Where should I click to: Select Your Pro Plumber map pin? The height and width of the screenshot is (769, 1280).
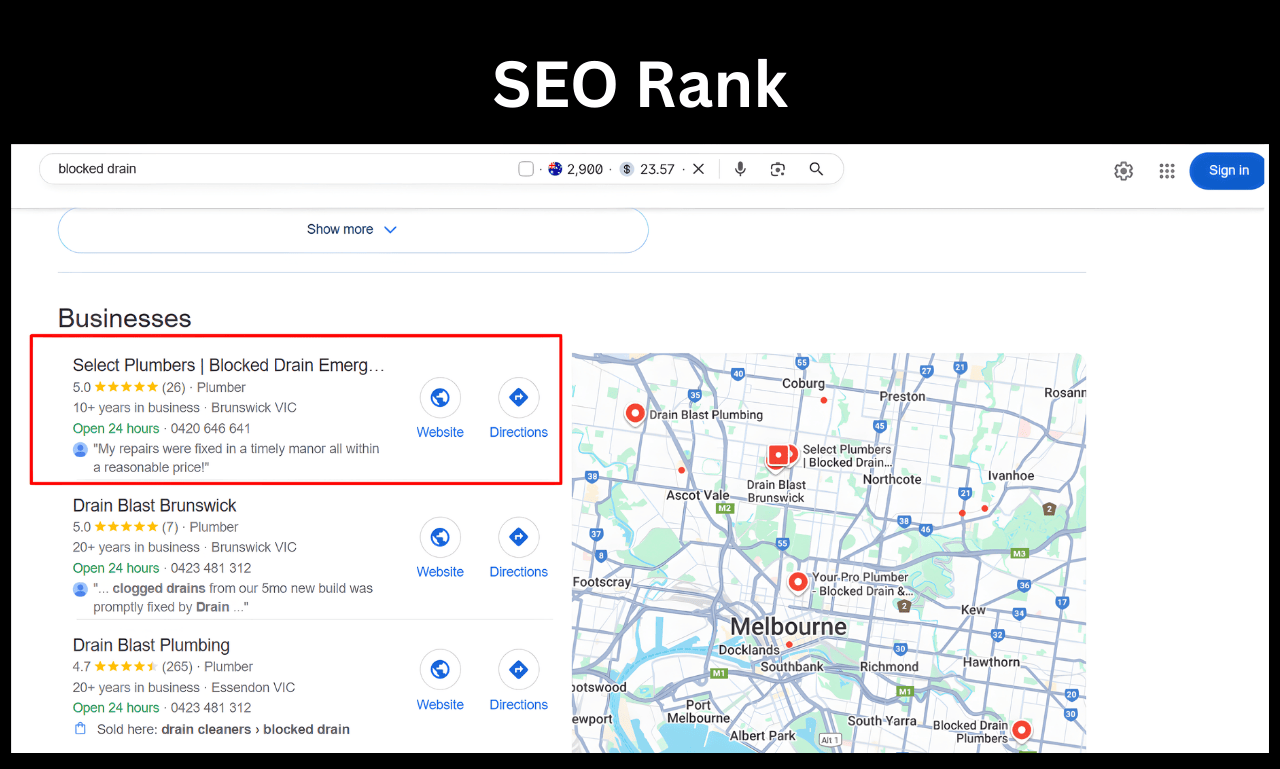(x=797, y=581)
